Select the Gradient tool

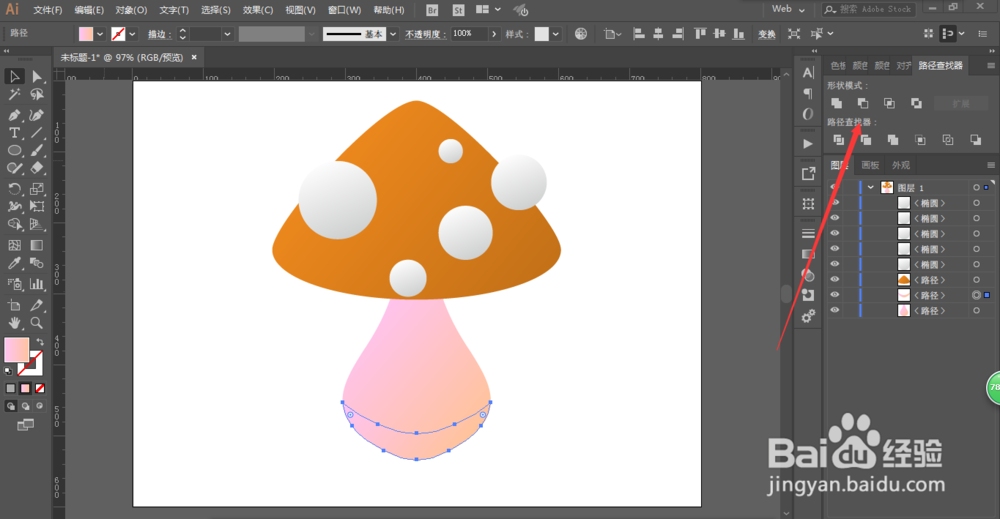point(37,245)
